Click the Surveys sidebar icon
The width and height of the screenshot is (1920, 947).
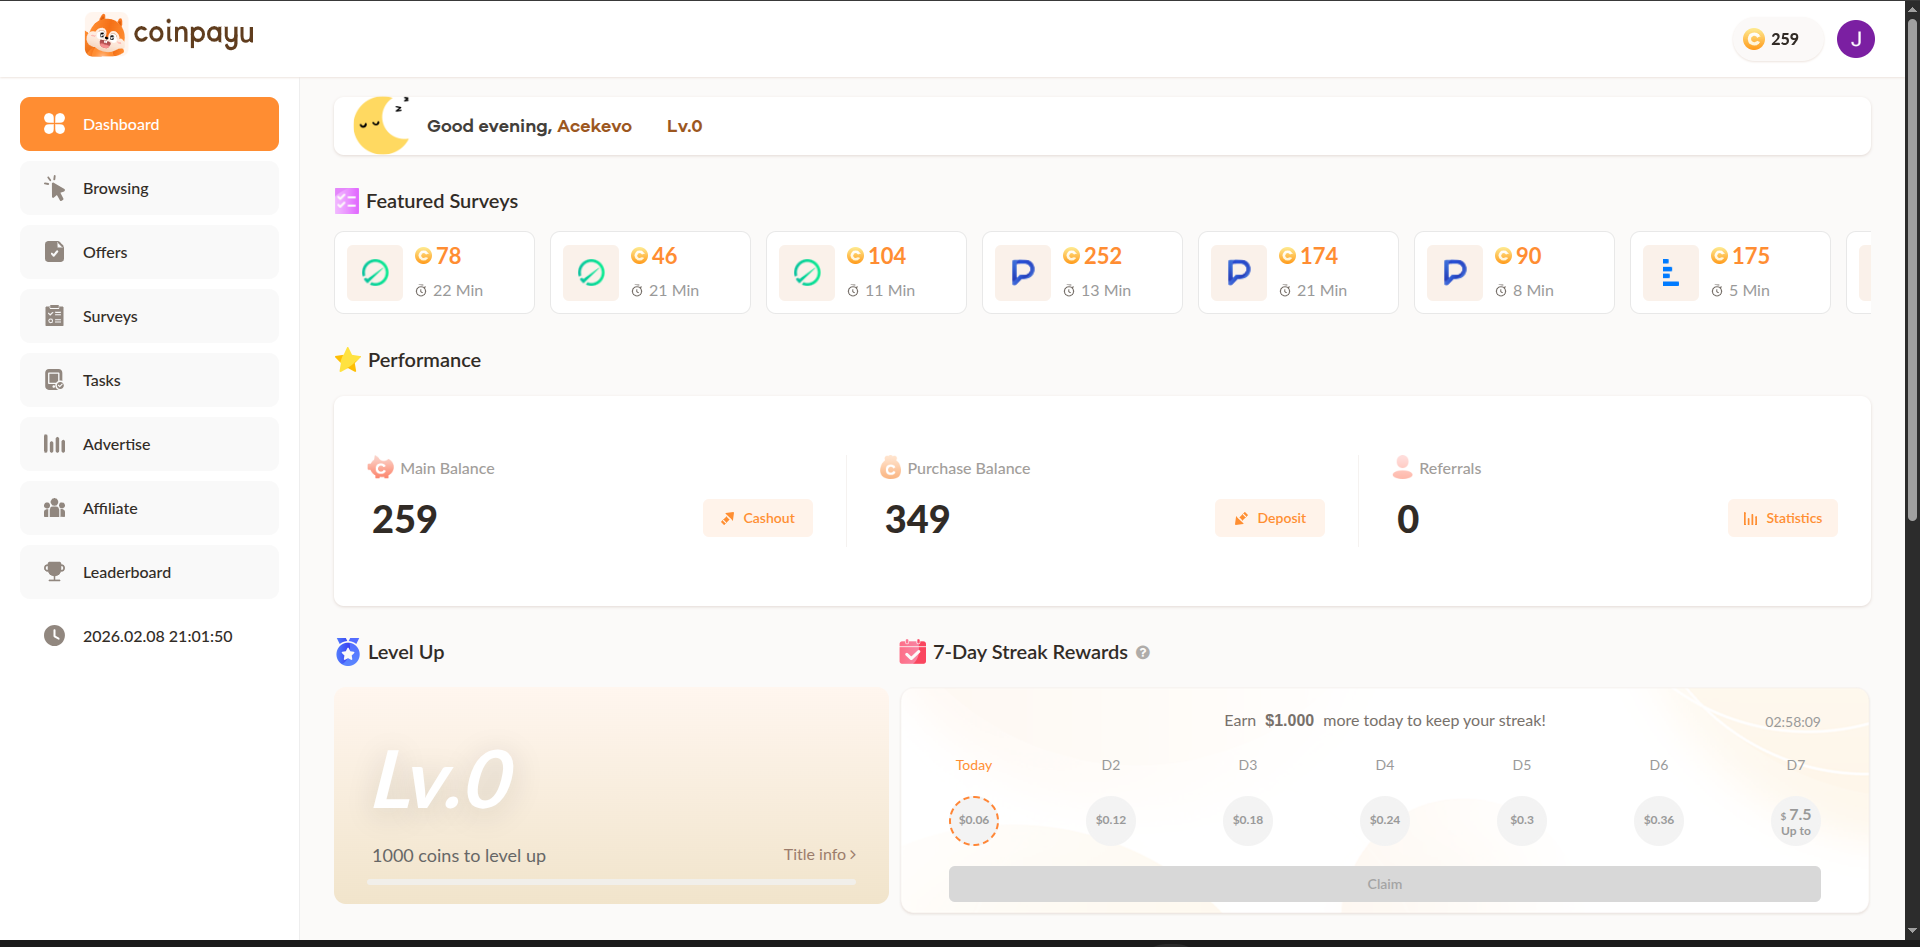point(55,316)
